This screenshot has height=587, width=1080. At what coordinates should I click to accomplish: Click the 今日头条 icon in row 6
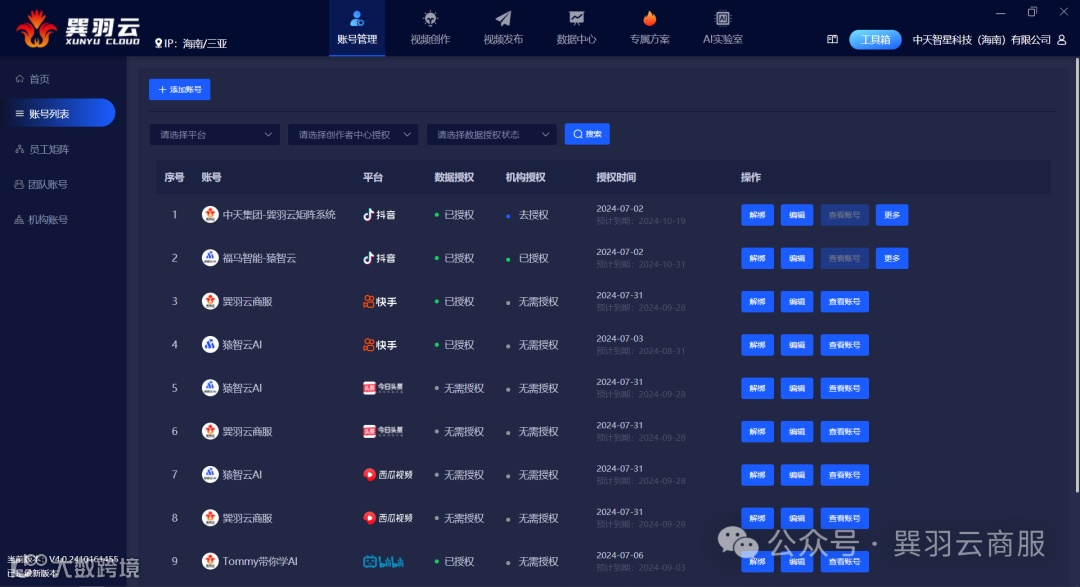click(x=383, y=431)
